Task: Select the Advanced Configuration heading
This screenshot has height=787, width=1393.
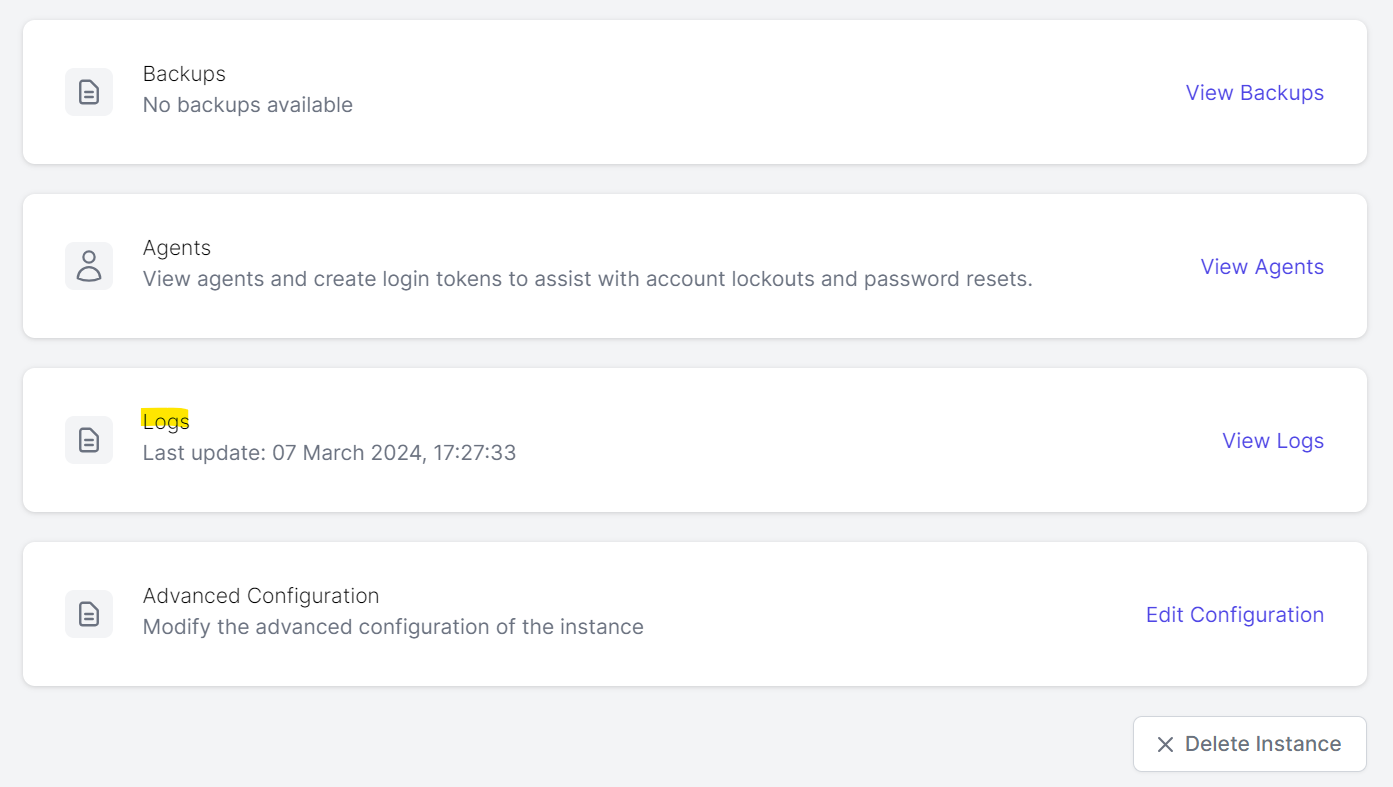Action: tap(261, 596)
